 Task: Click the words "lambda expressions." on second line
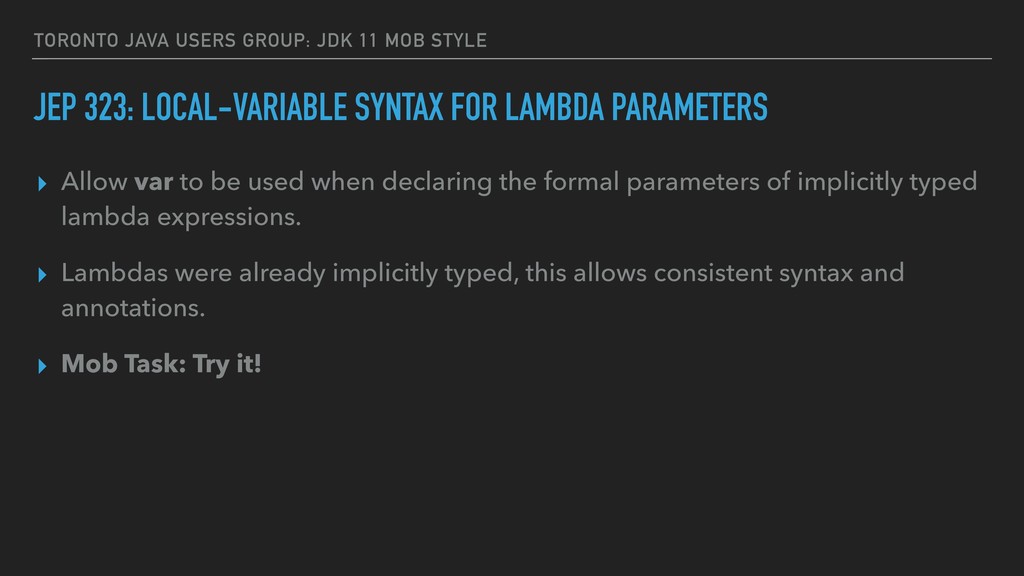[181, 217]
